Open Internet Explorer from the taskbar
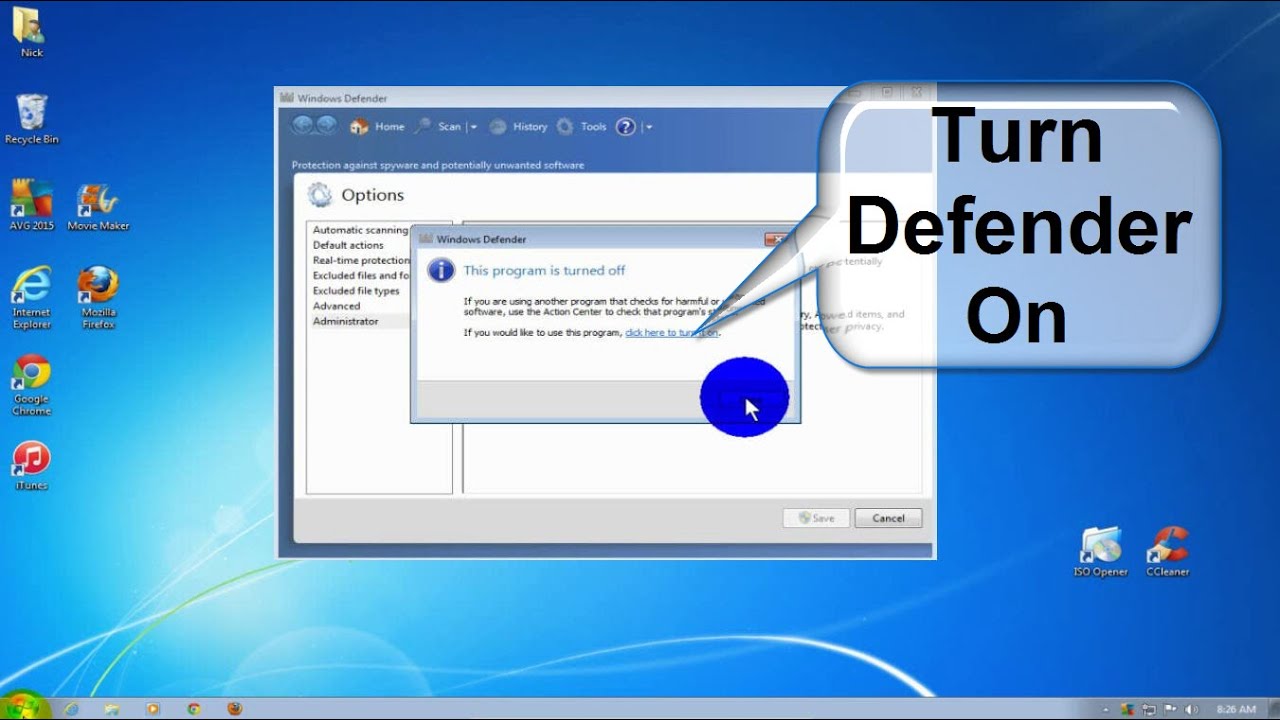Screen dimensions: 1280x720 71,709
